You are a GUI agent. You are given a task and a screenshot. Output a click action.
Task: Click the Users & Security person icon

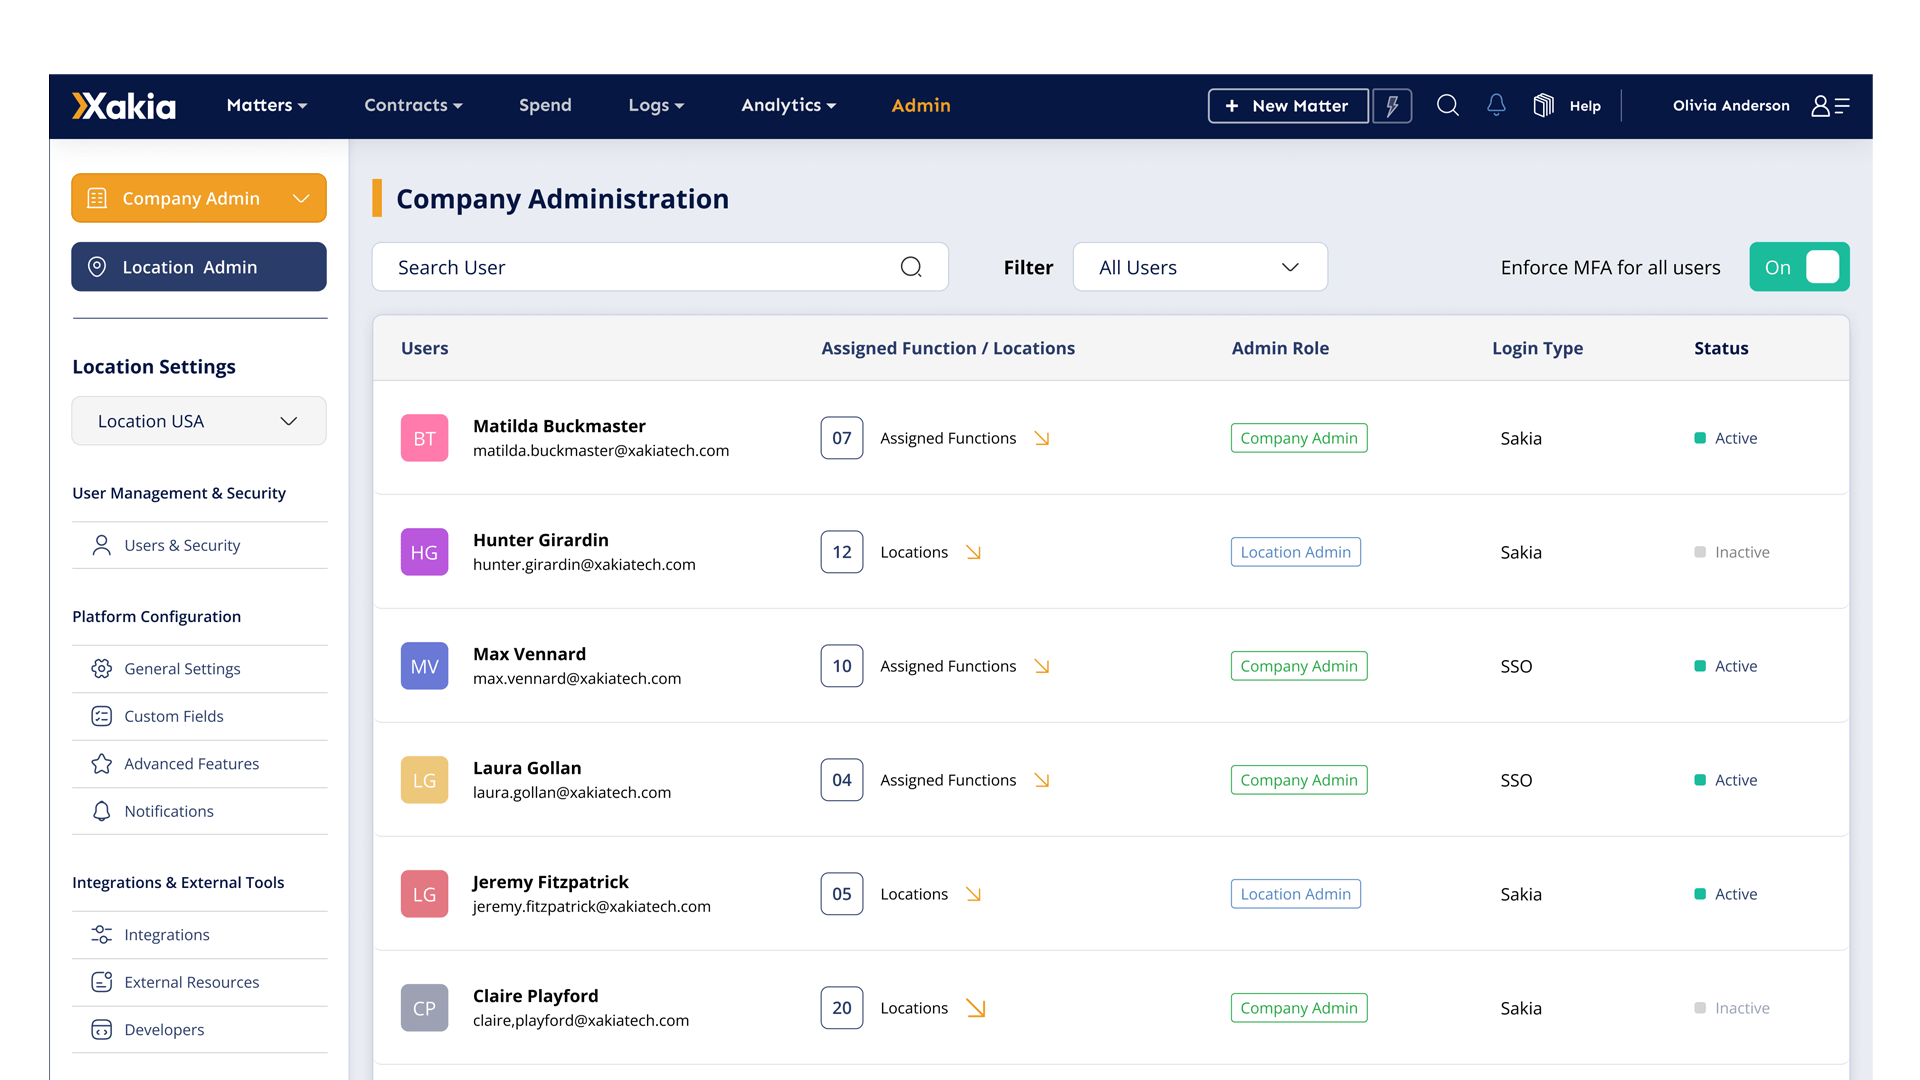tap(101, 545)
